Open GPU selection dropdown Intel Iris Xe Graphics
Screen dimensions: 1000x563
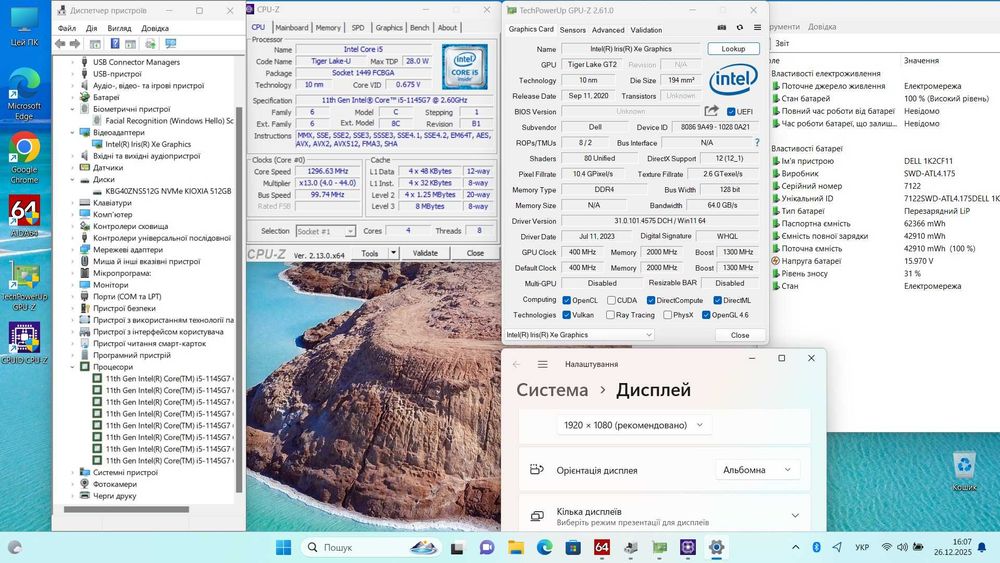coord(579,335)
